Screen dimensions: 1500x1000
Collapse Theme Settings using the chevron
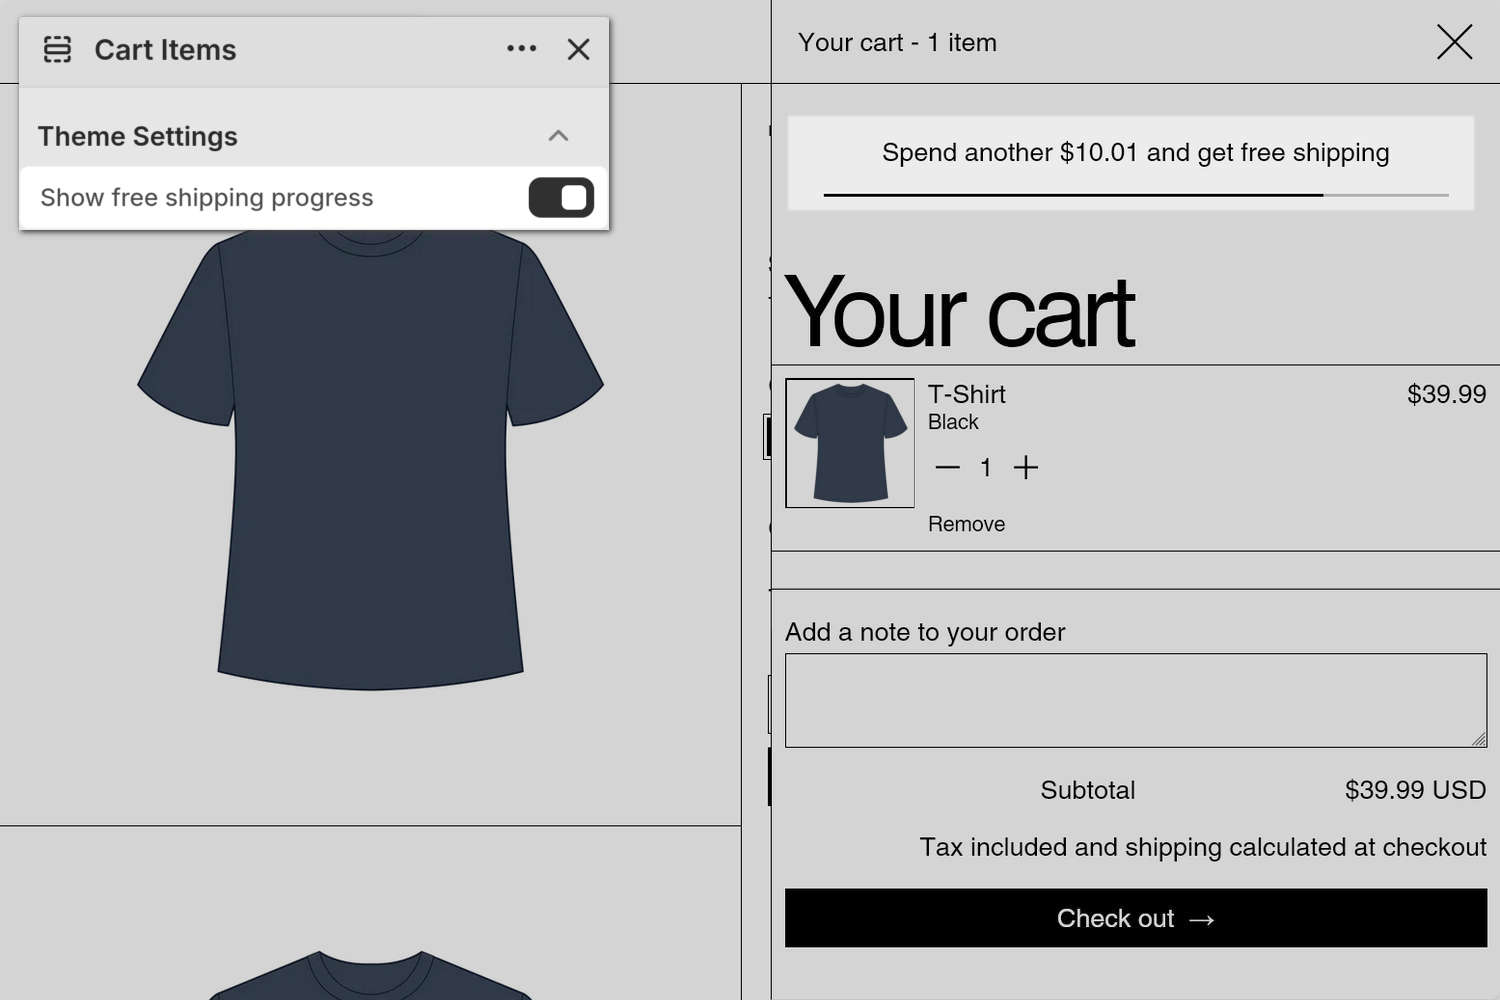558,136
